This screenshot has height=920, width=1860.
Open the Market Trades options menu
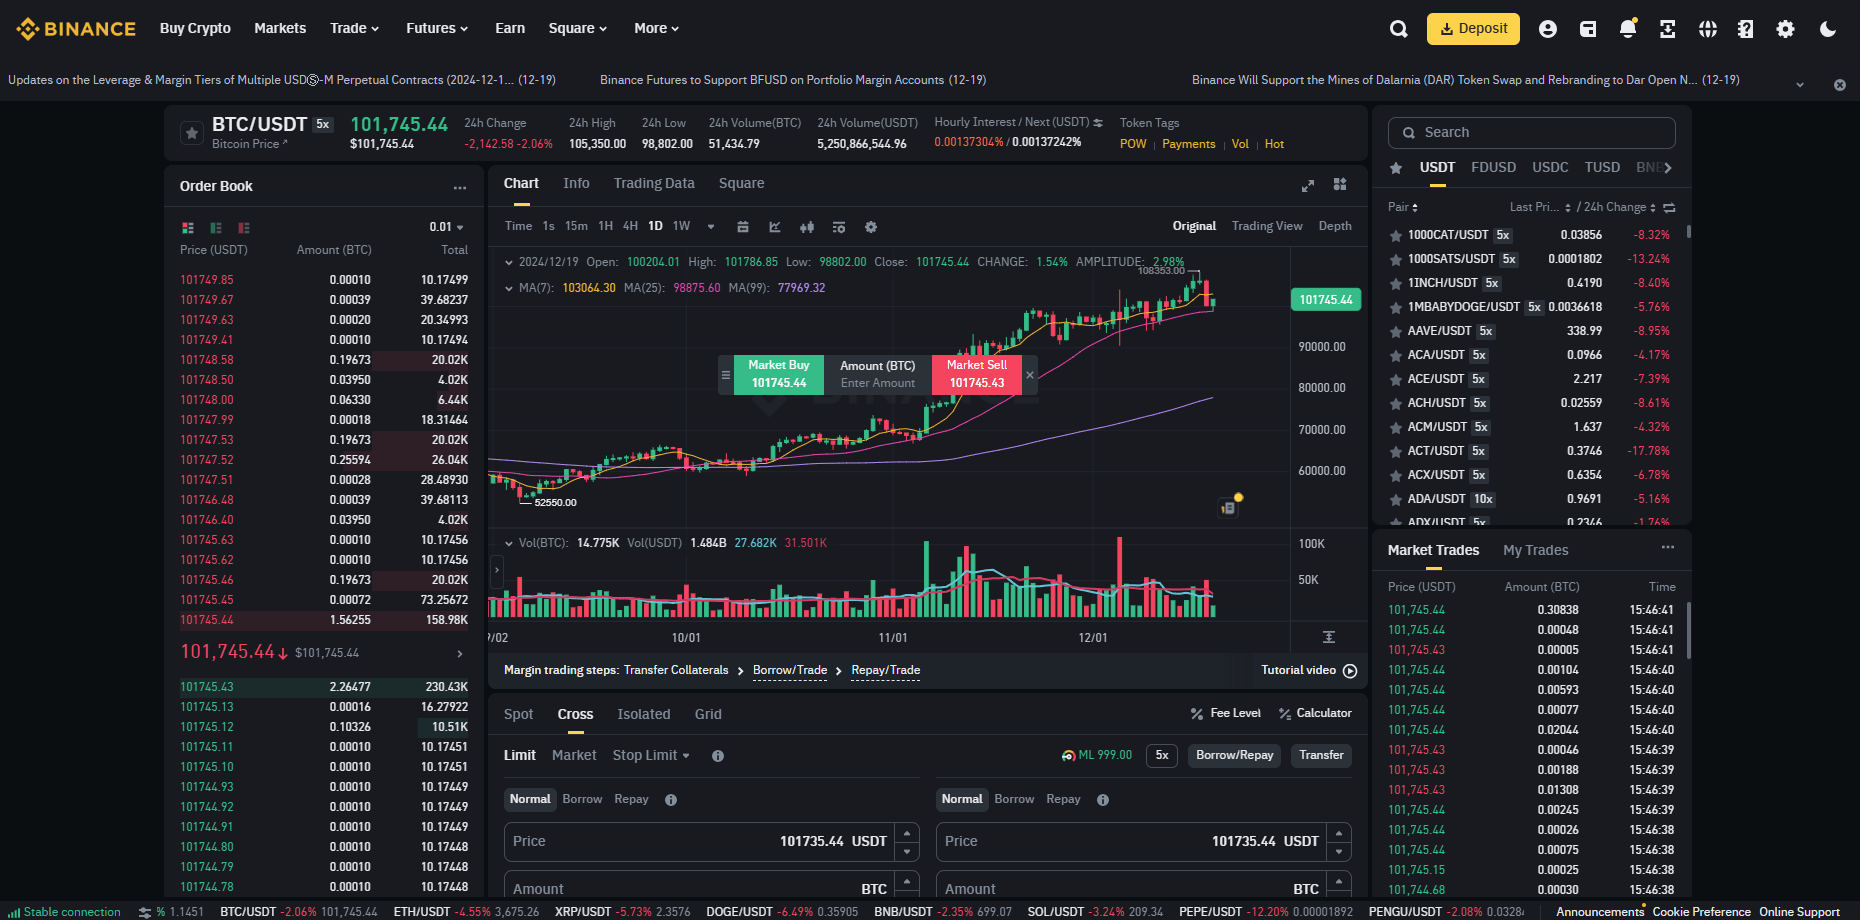[x=1668, y=547]
